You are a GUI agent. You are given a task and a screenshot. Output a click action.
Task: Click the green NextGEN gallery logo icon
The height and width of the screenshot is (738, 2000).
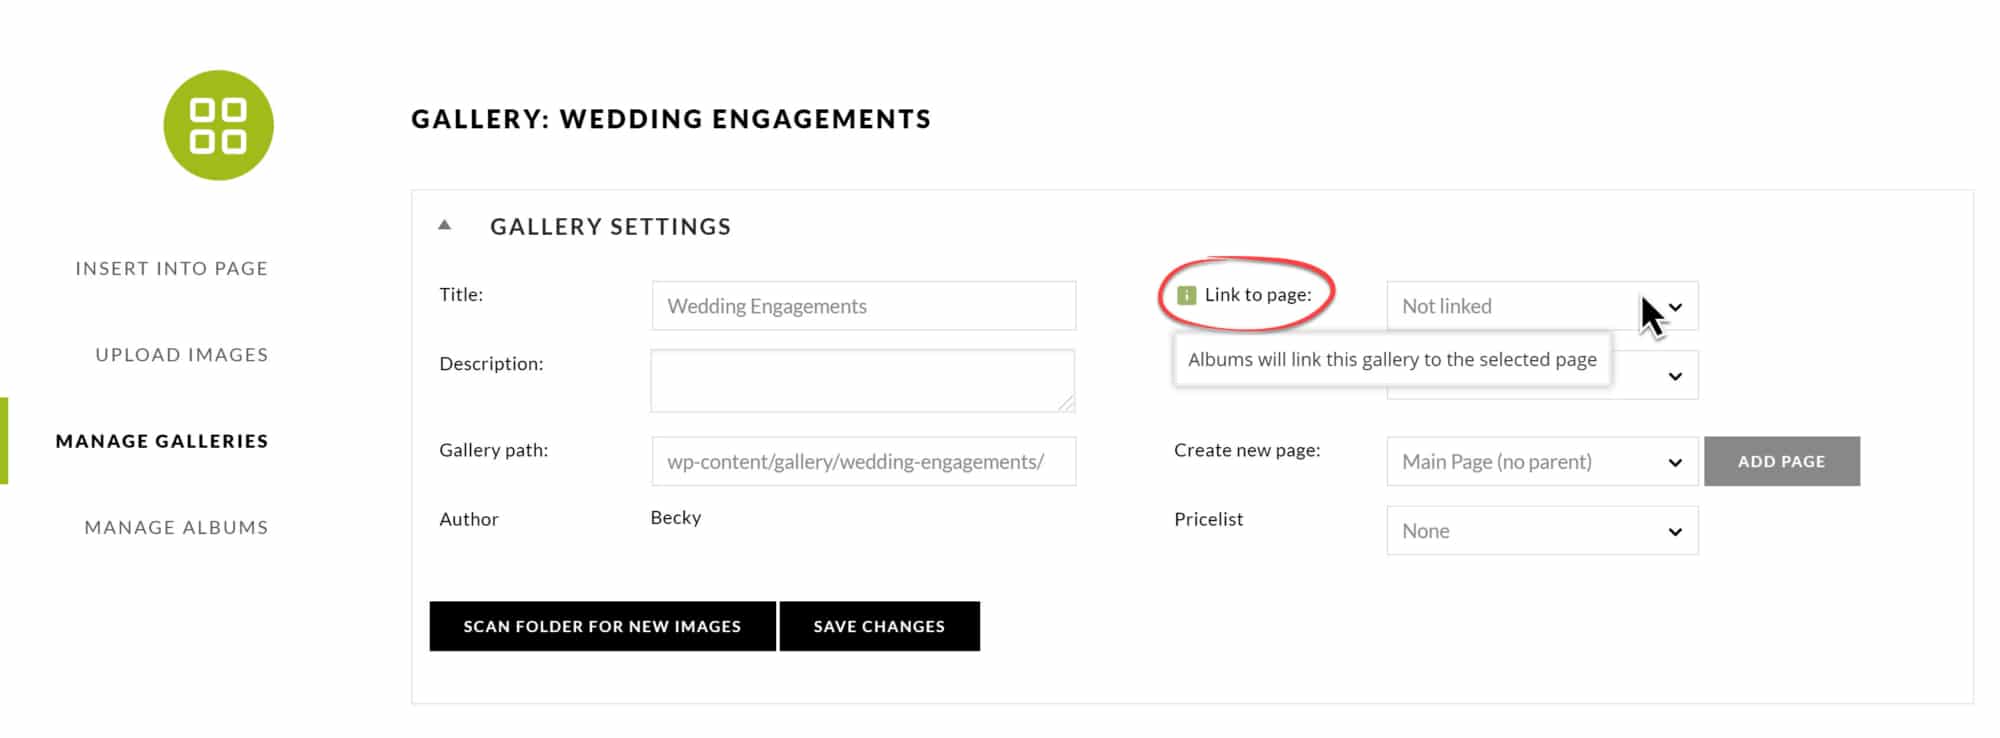coord(218,125)
